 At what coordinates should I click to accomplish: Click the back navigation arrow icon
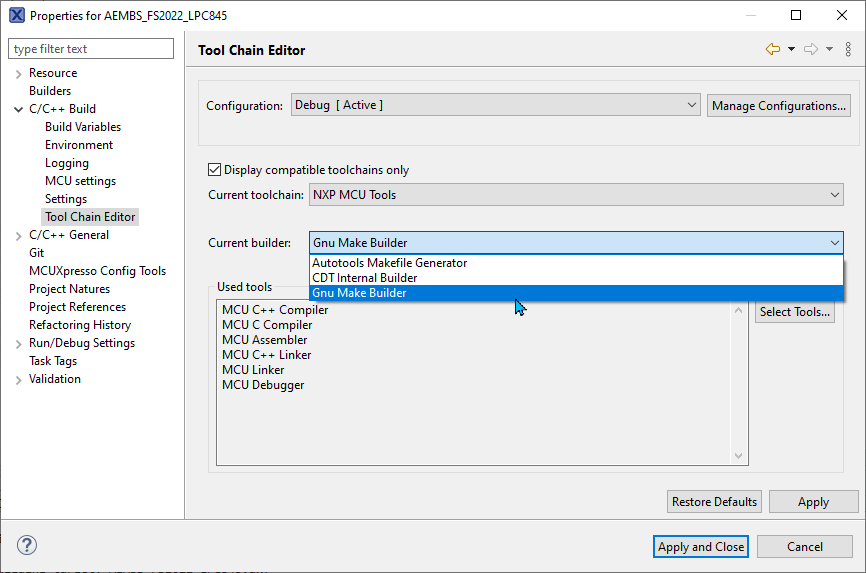coord(772,49)
